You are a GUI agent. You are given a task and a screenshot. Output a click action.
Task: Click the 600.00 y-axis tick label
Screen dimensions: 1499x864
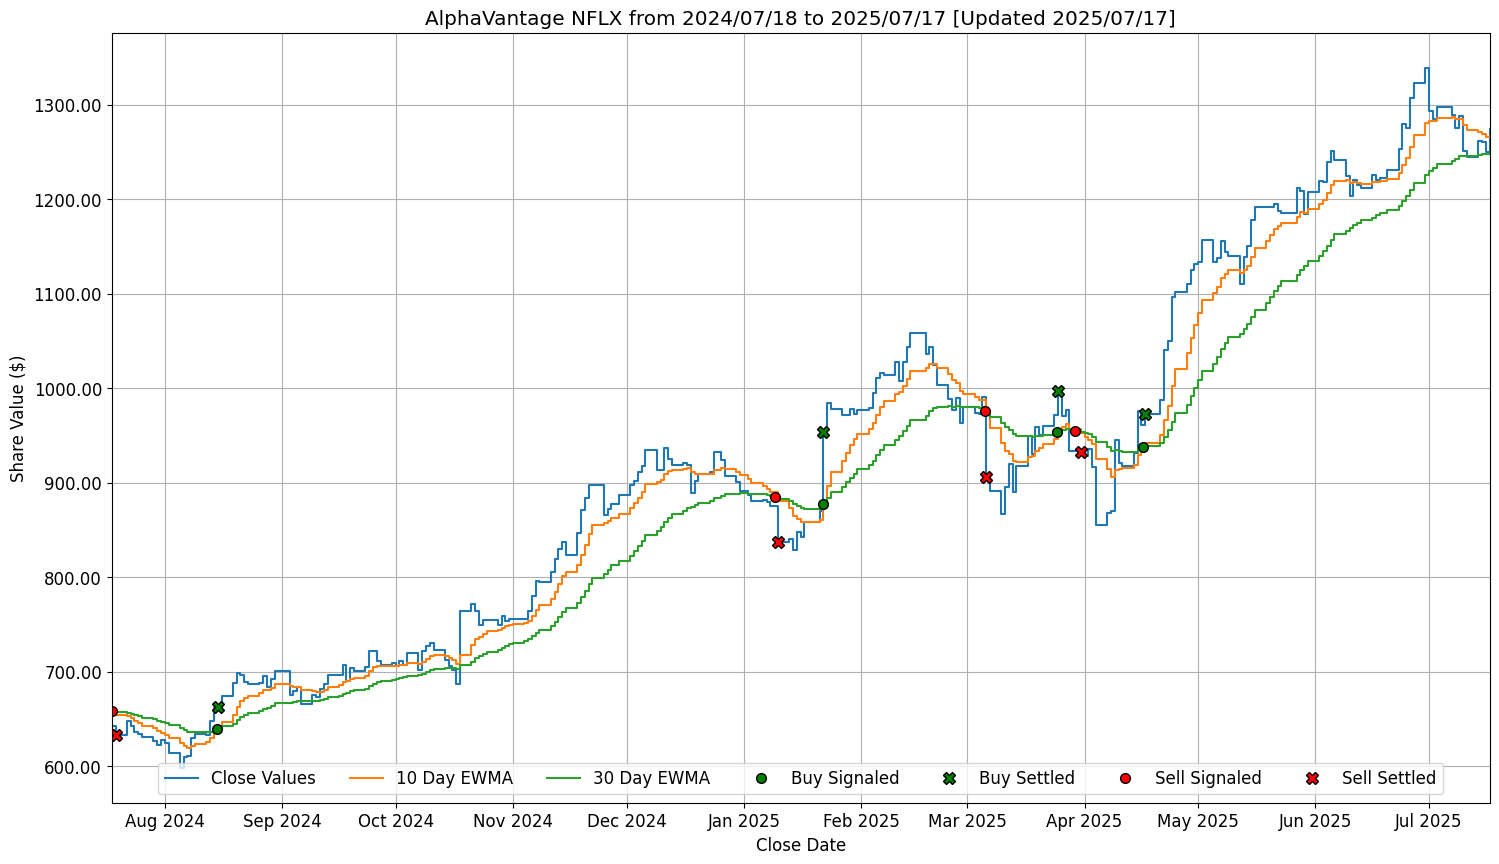72,767
